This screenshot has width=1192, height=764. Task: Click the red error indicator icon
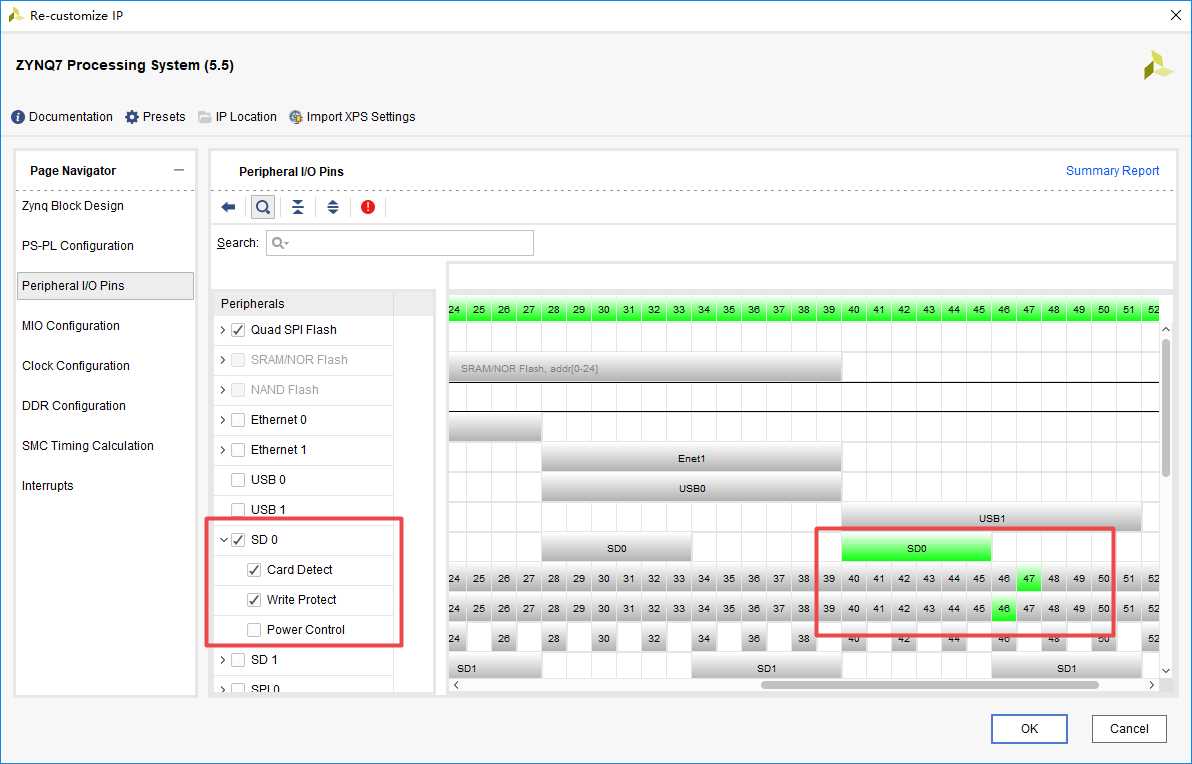(x=368, y=207)
